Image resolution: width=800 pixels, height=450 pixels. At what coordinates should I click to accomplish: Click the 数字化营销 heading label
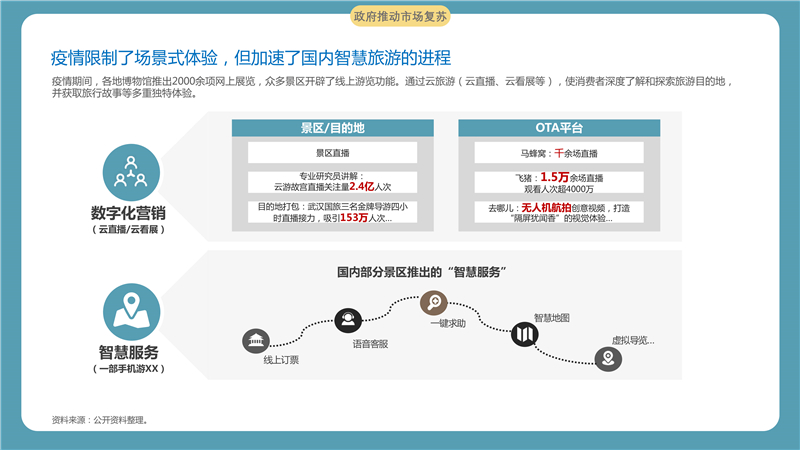point(128,213)
